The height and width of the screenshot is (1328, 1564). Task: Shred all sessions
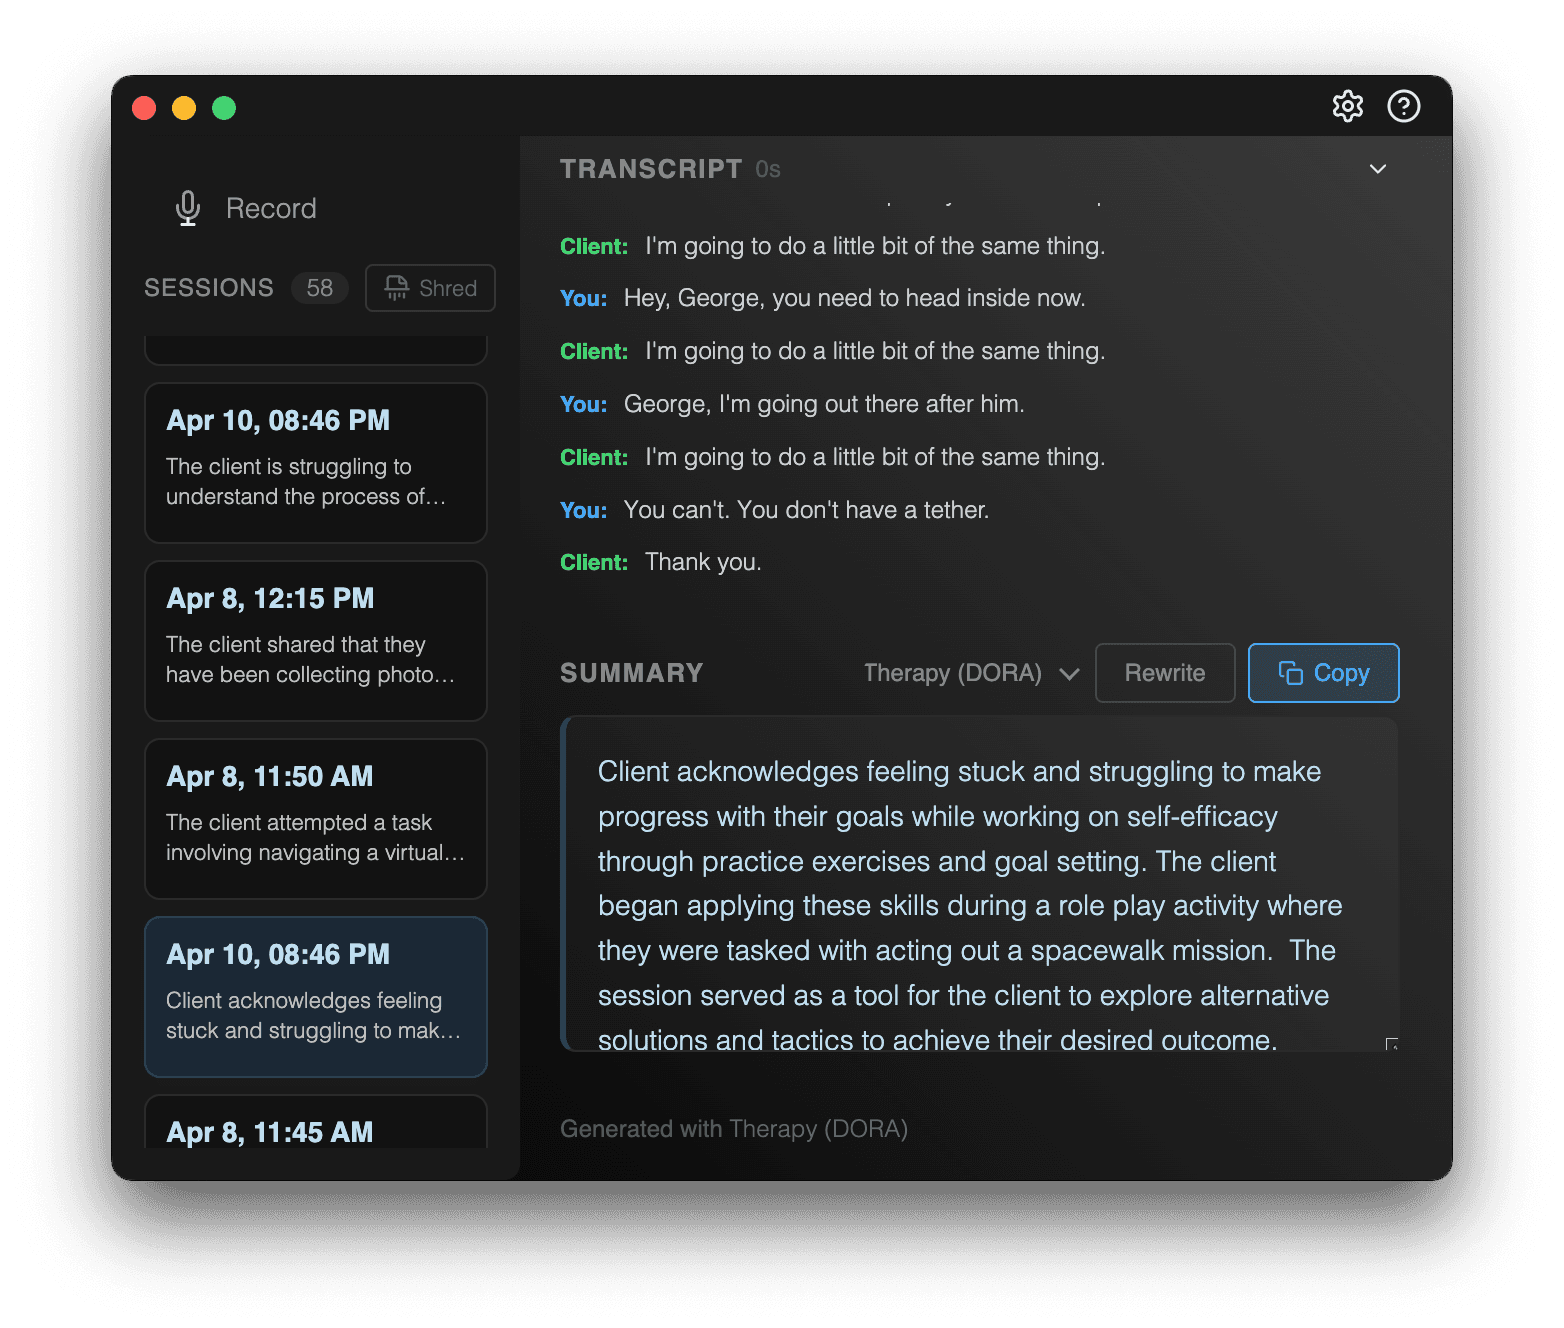(x=430, y=288)
